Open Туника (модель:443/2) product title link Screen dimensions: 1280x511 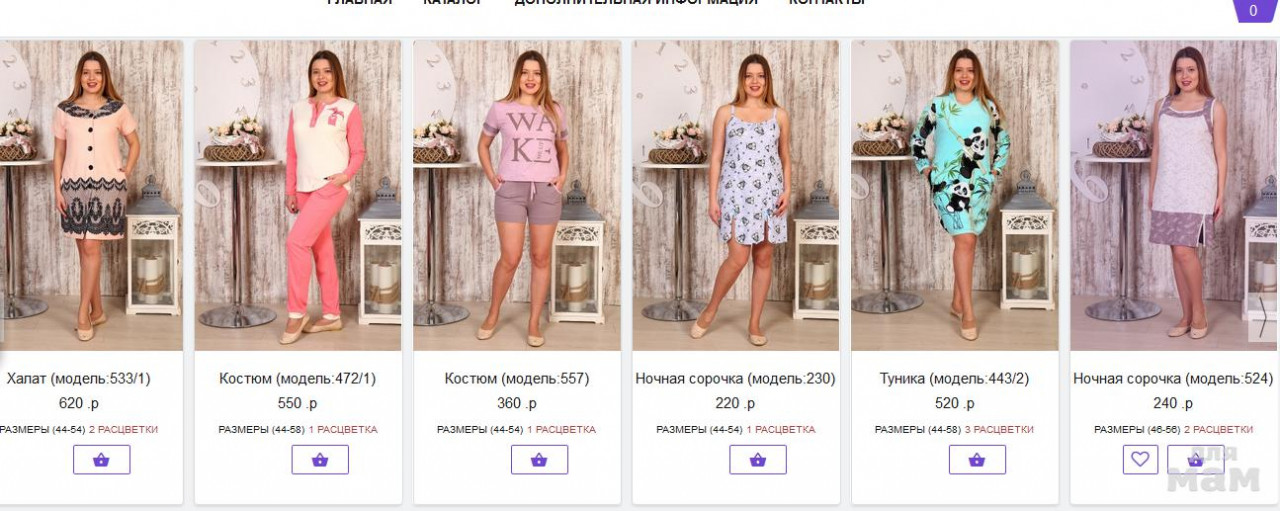(954, 379)
